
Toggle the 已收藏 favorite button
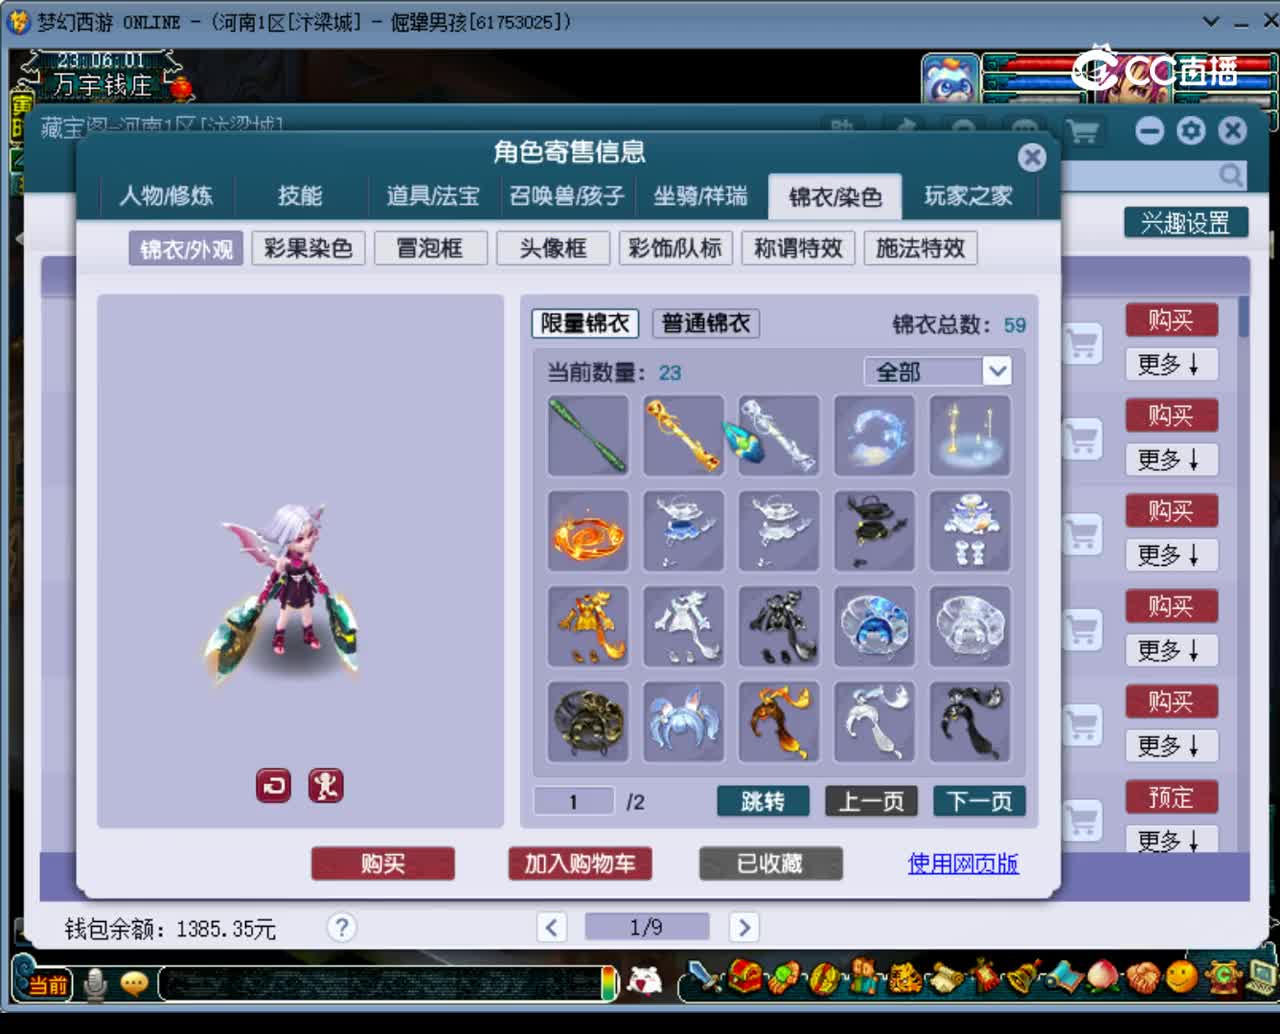point(770,863)
